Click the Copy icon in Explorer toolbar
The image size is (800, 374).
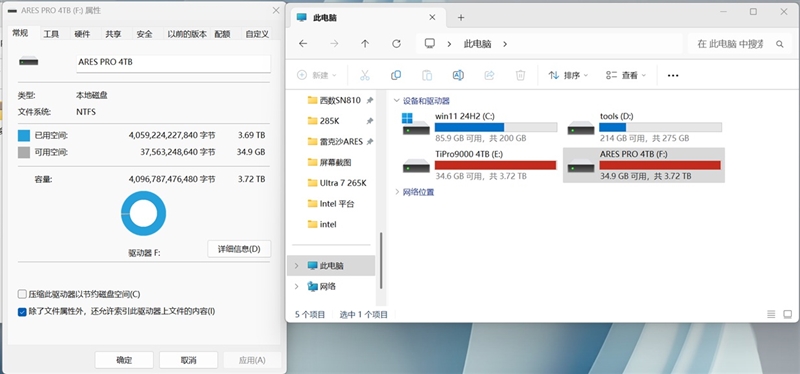tap(396, 75)
